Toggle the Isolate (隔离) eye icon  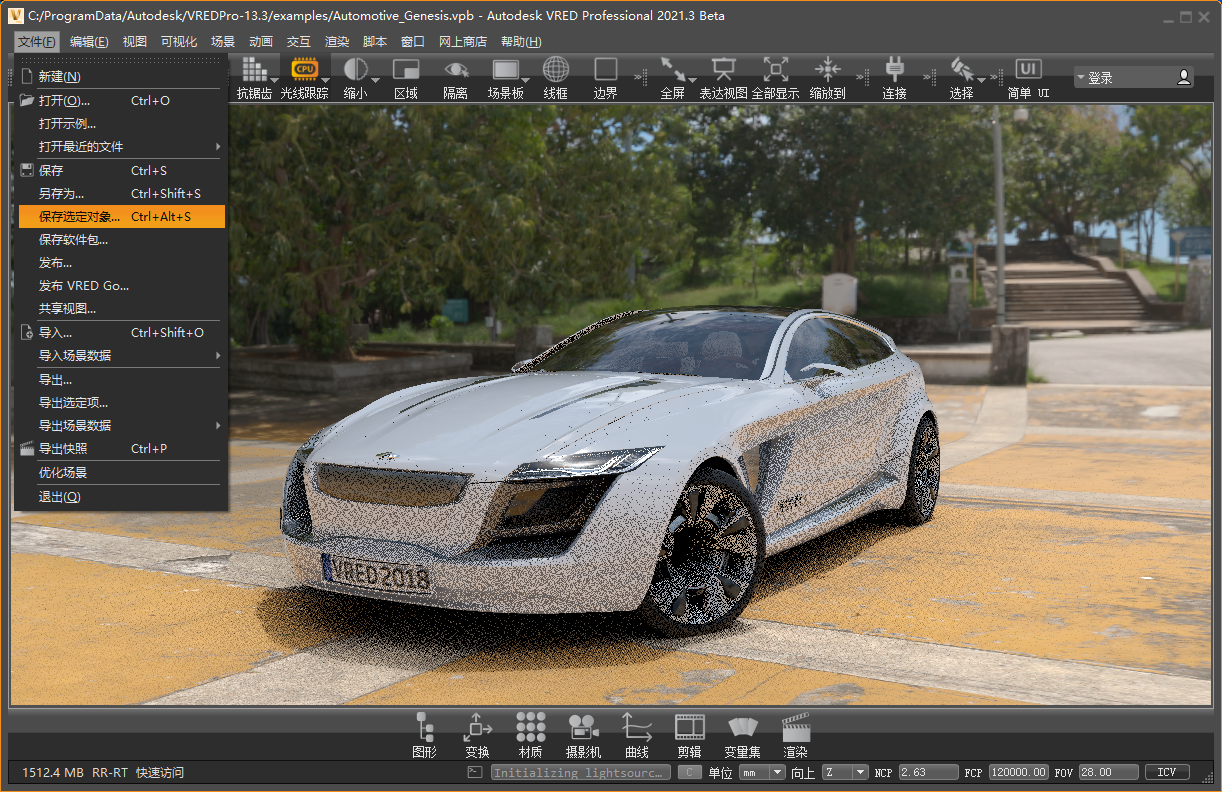[456, 70]
